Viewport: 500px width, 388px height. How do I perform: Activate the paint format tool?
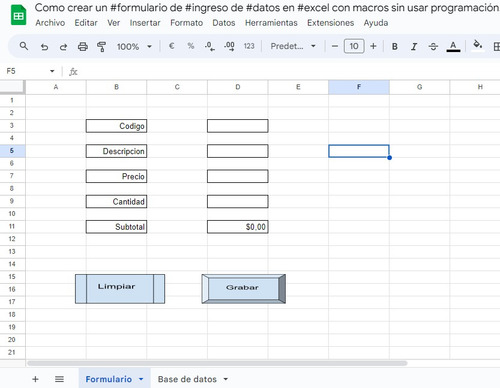point(102,47)
